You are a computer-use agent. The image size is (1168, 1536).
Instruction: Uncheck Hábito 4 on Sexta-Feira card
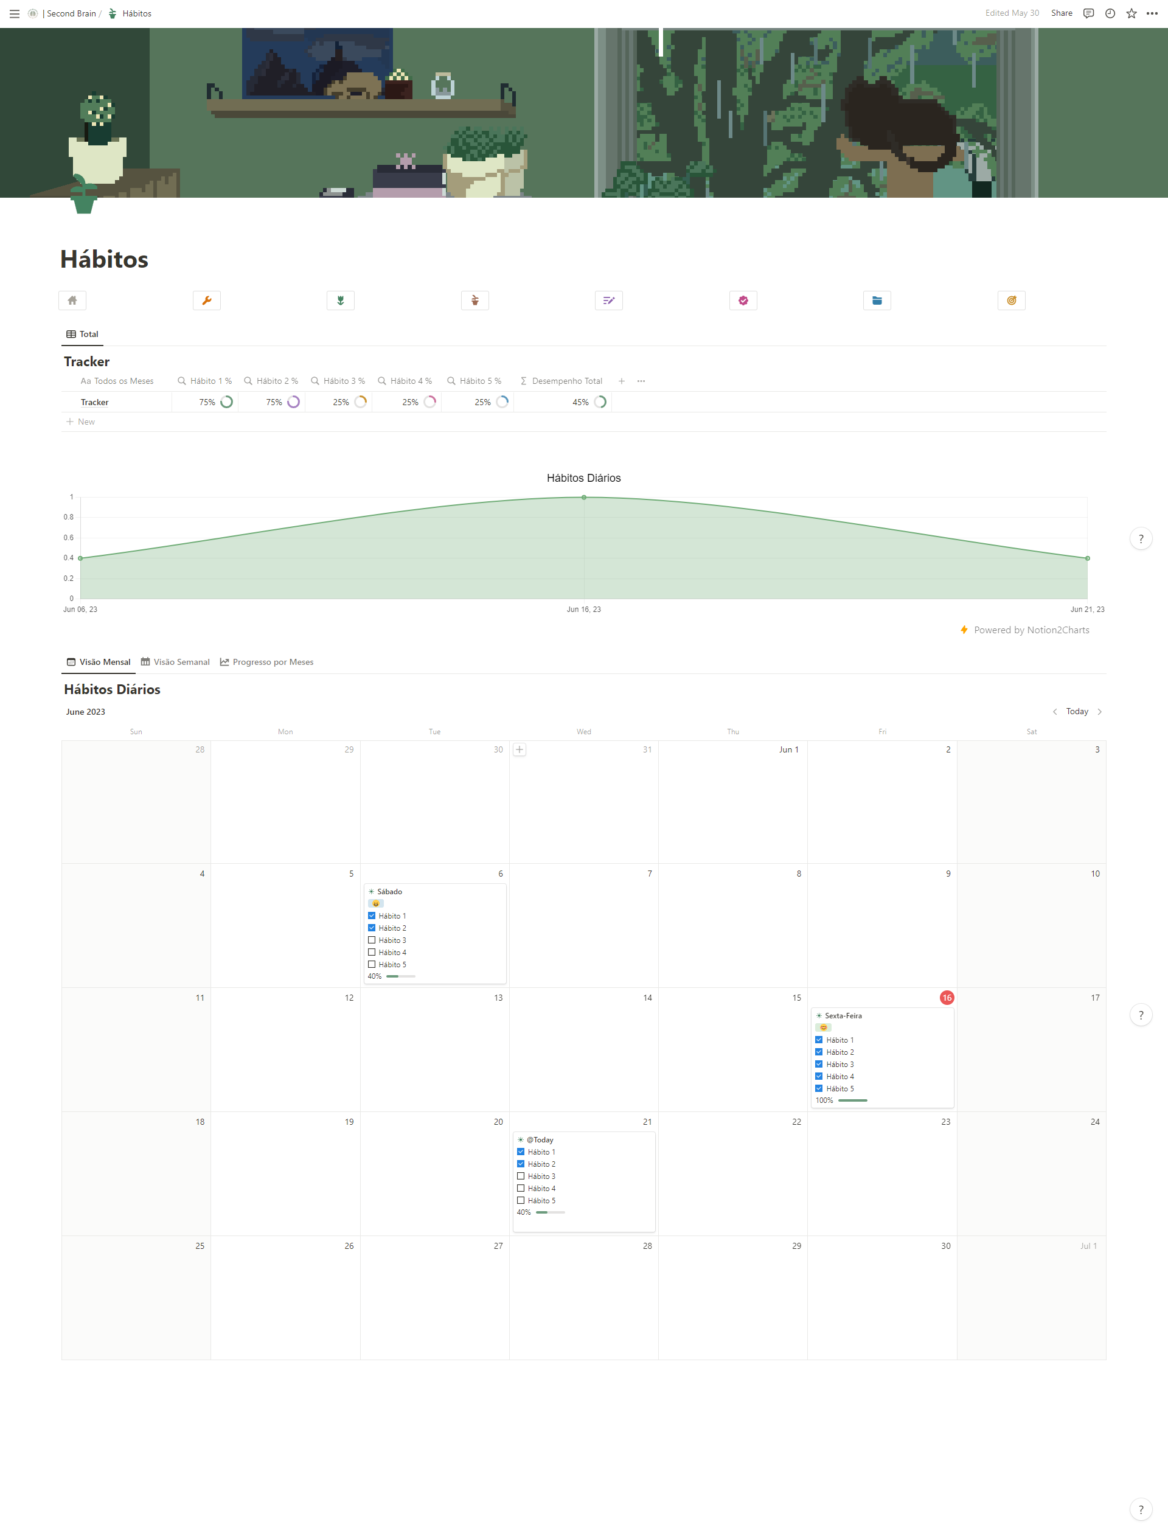[x=819, y=1076]
